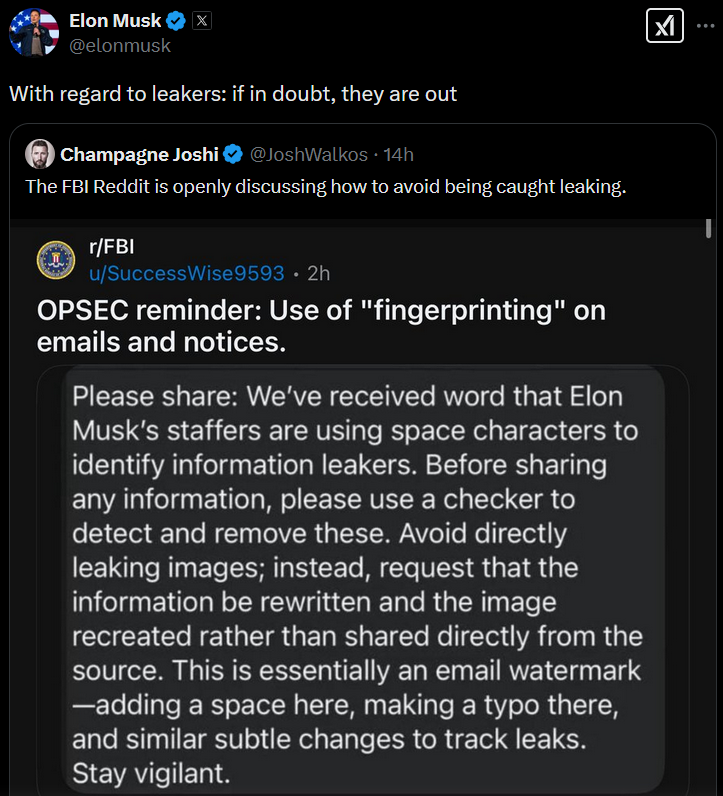Click the scrollbar of the embedded image
Screen dimensions: 723x796
pyautogui.click(x=708, y=228)
